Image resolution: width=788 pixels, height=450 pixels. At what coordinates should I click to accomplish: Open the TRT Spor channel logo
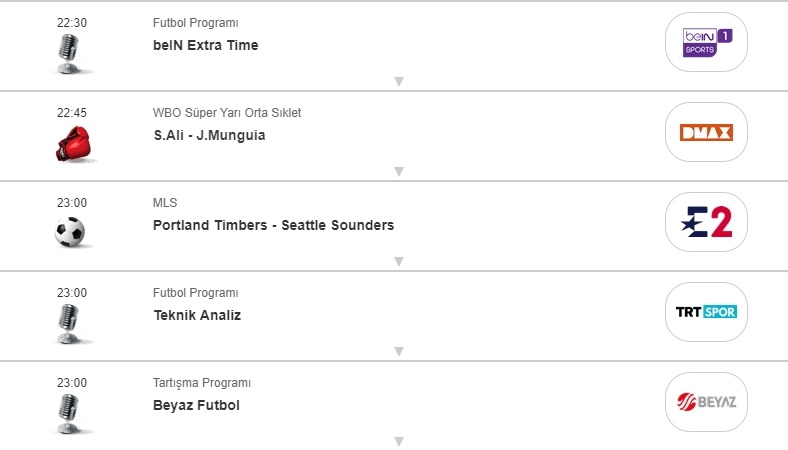[706, 312]
